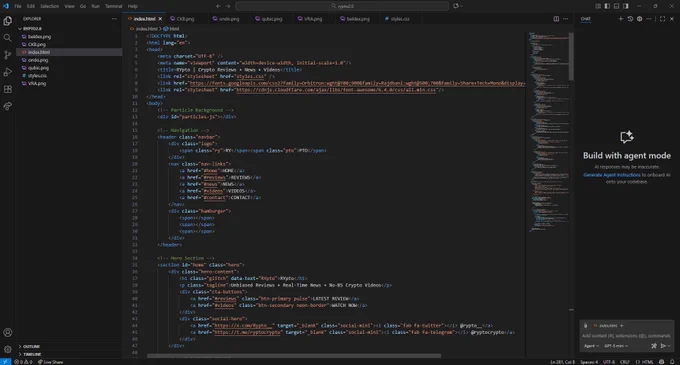
Task: Open Copilot status icon in status bar
Action: 661,362
